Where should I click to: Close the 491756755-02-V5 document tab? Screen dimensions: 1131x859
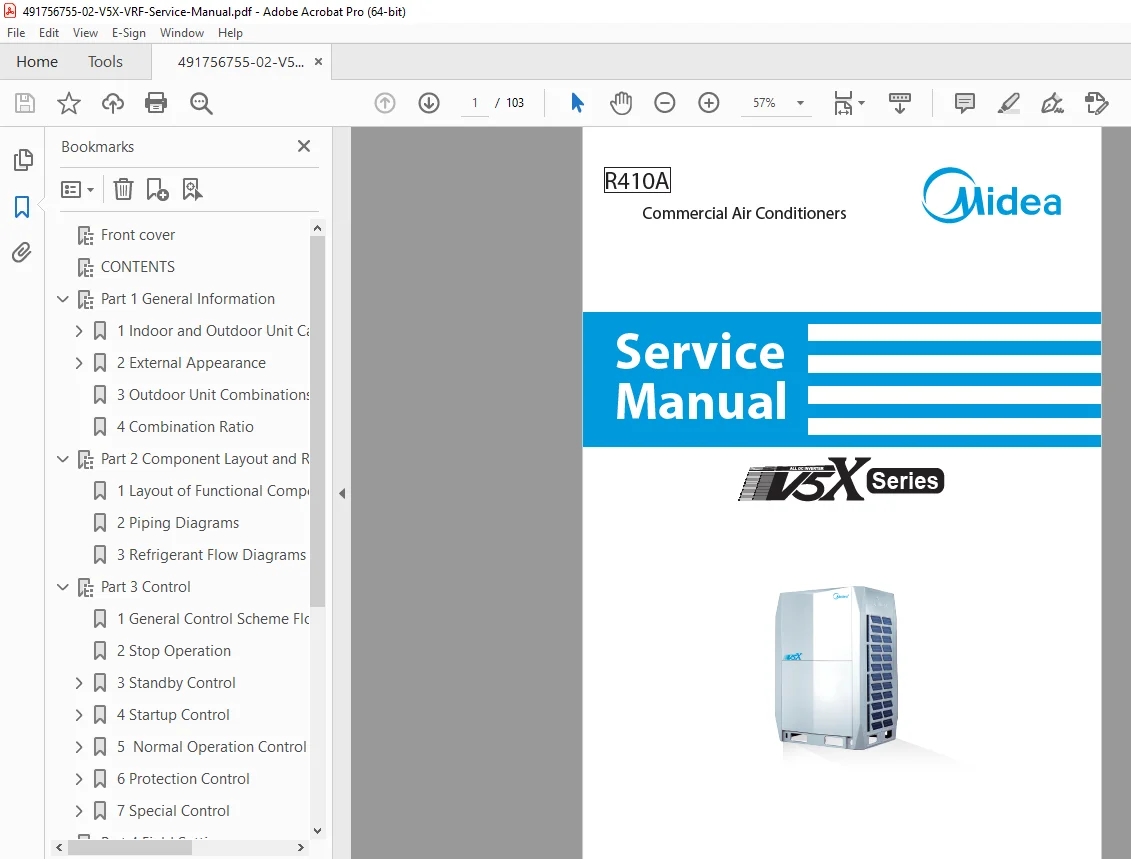[318, 62]
